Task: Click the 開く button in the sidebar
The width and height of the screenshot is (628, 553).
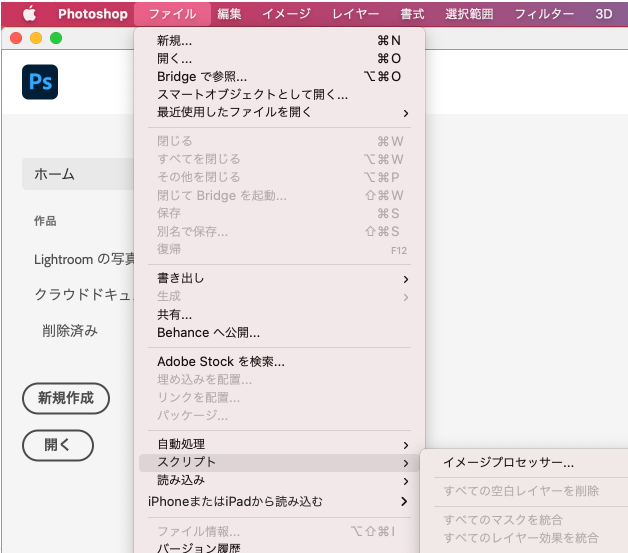Action: 58,445
